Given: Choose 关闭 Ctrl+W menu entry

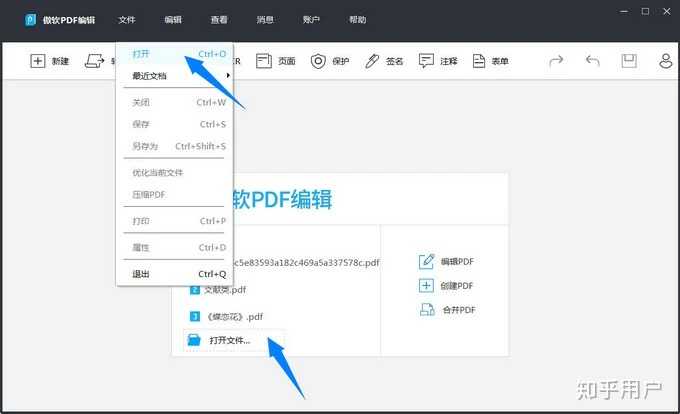Looking at the screenshot, I should point(175,102).
